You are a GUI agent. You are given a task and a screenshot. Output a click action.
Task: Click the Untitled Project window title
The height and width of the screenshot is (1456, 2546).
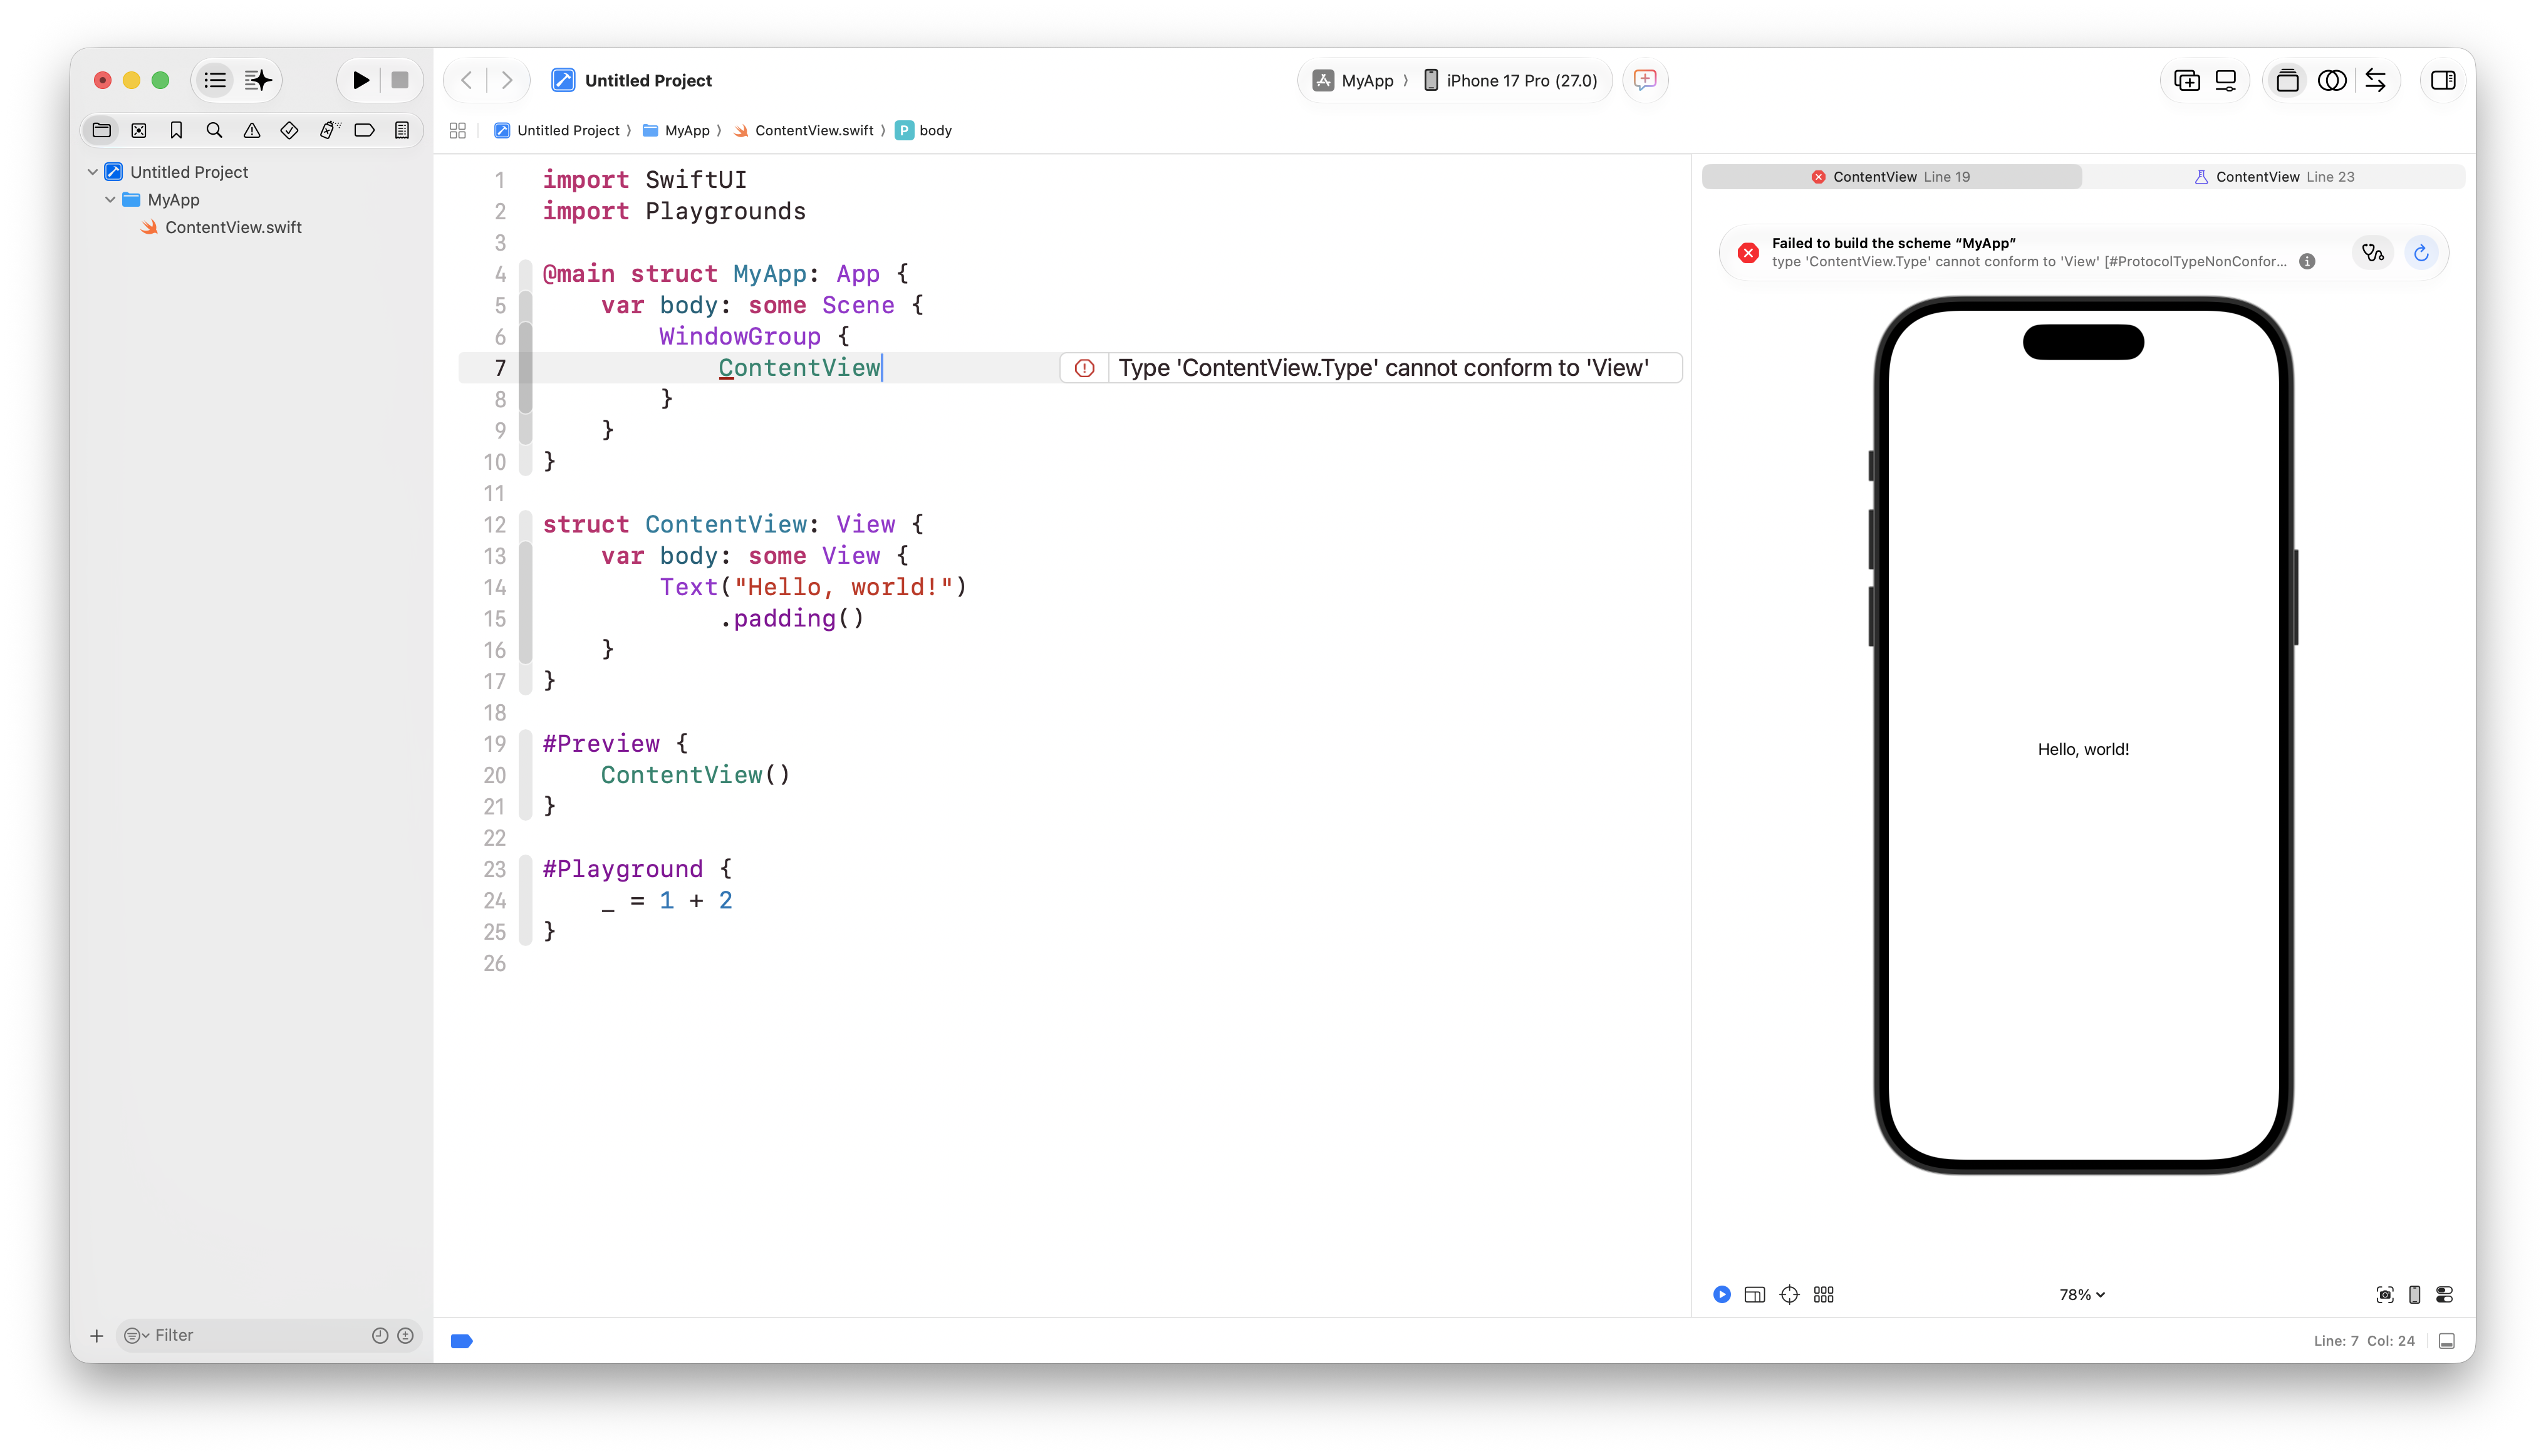[x=648, y=80]
